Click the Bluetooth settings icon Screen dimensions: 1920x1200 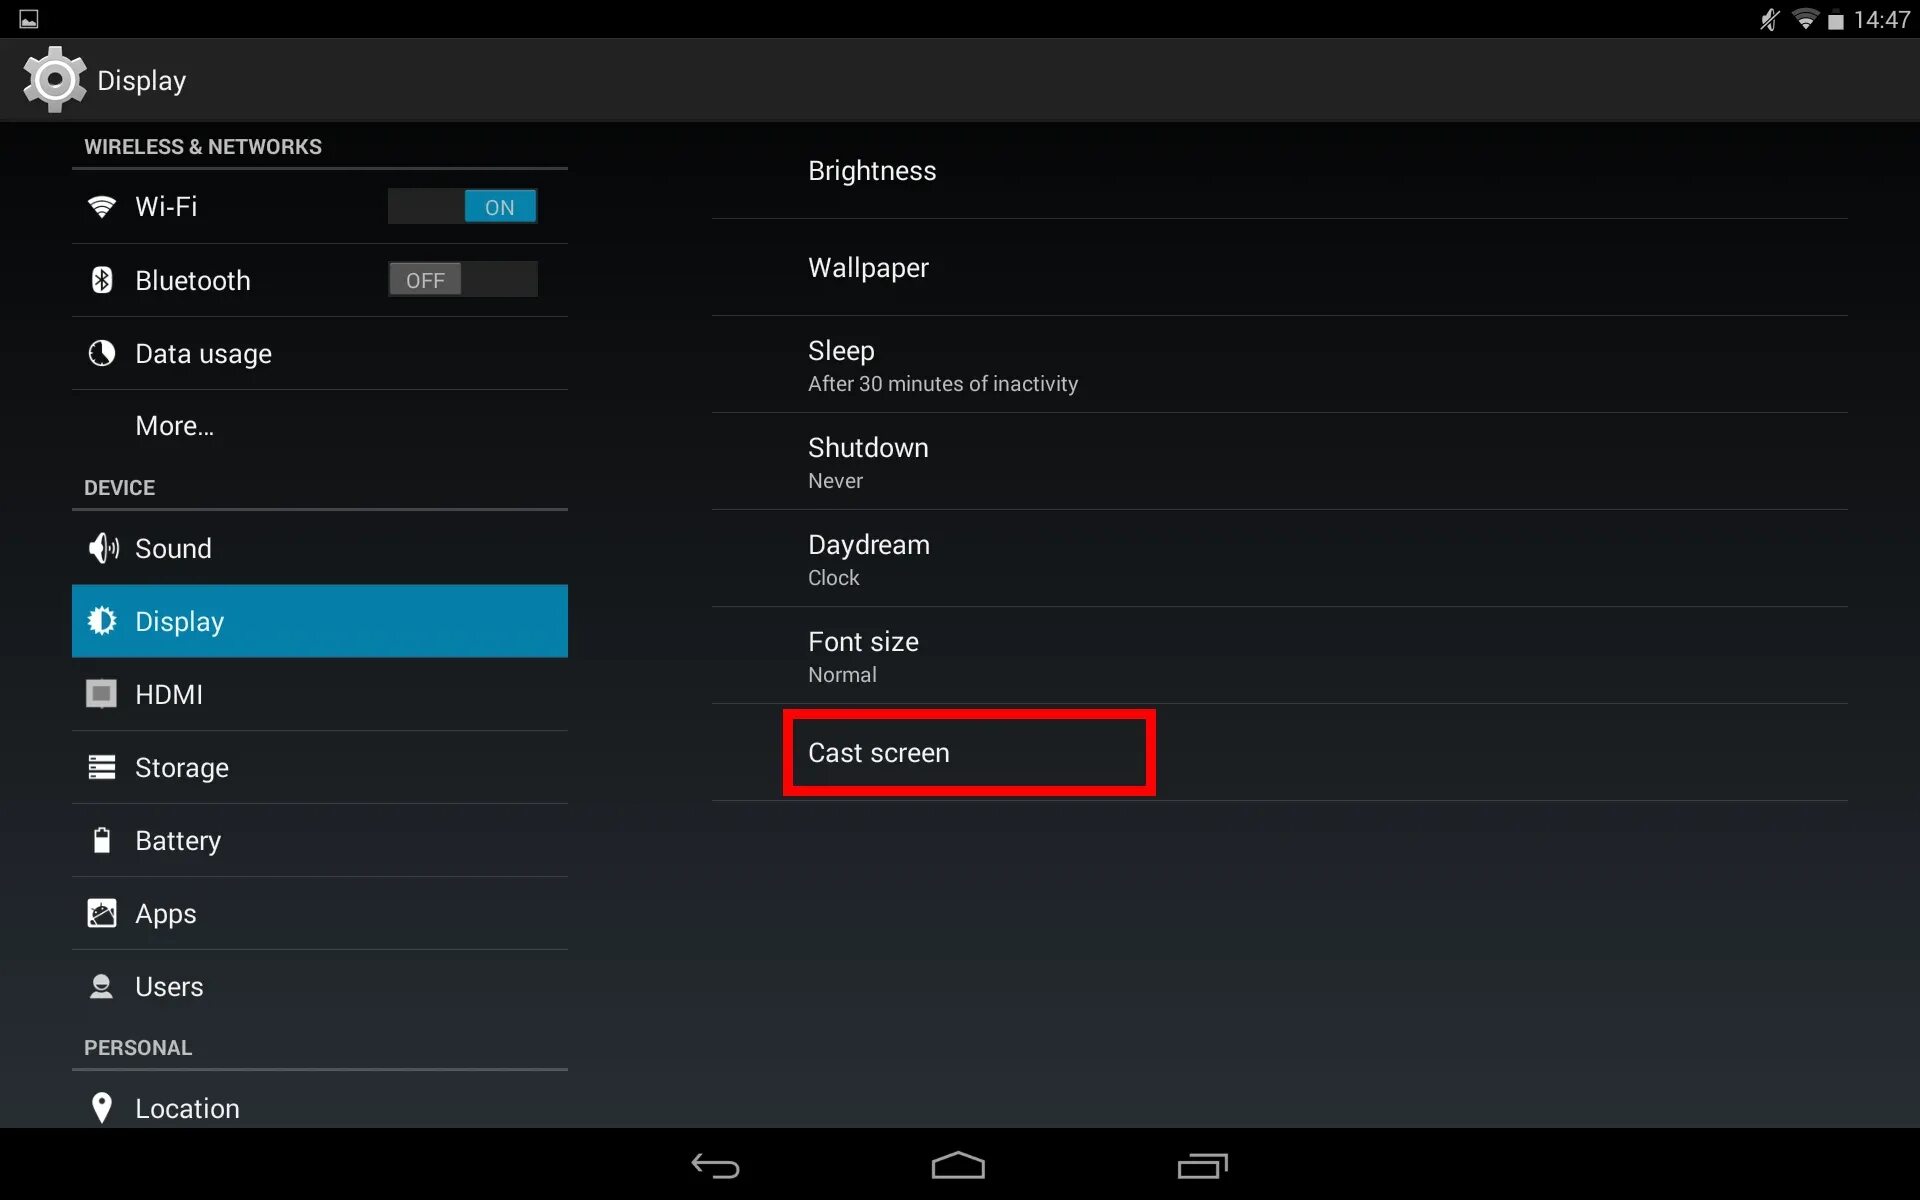click(104, 279)
